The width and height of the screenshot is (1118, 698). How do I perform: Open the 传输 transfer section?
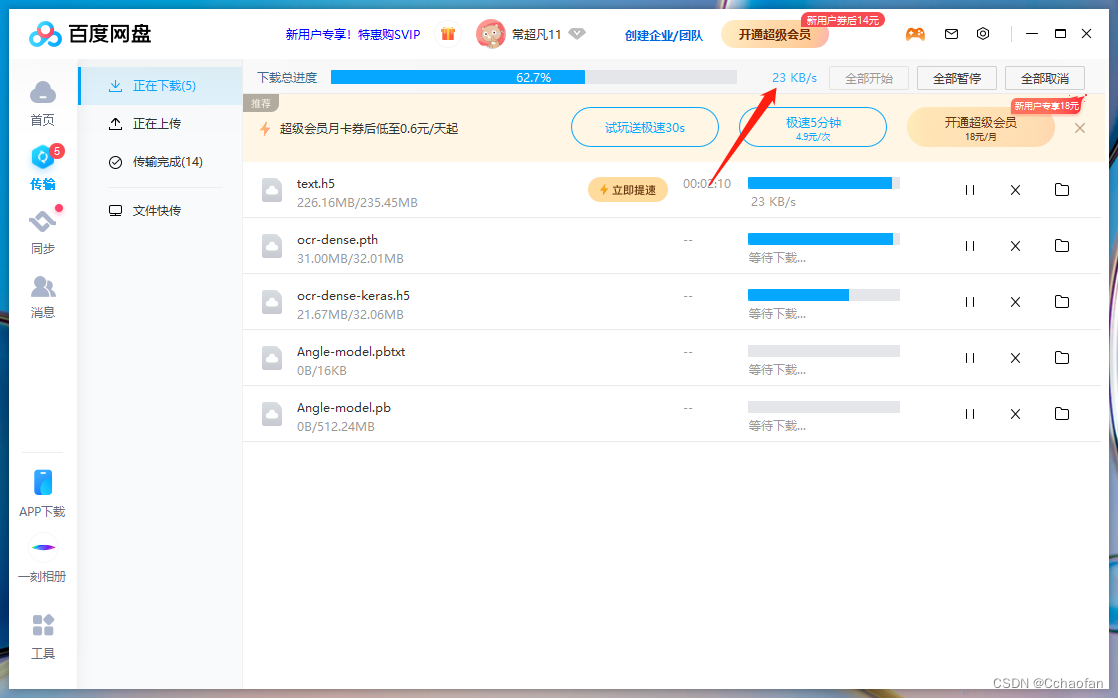[44, 168]
